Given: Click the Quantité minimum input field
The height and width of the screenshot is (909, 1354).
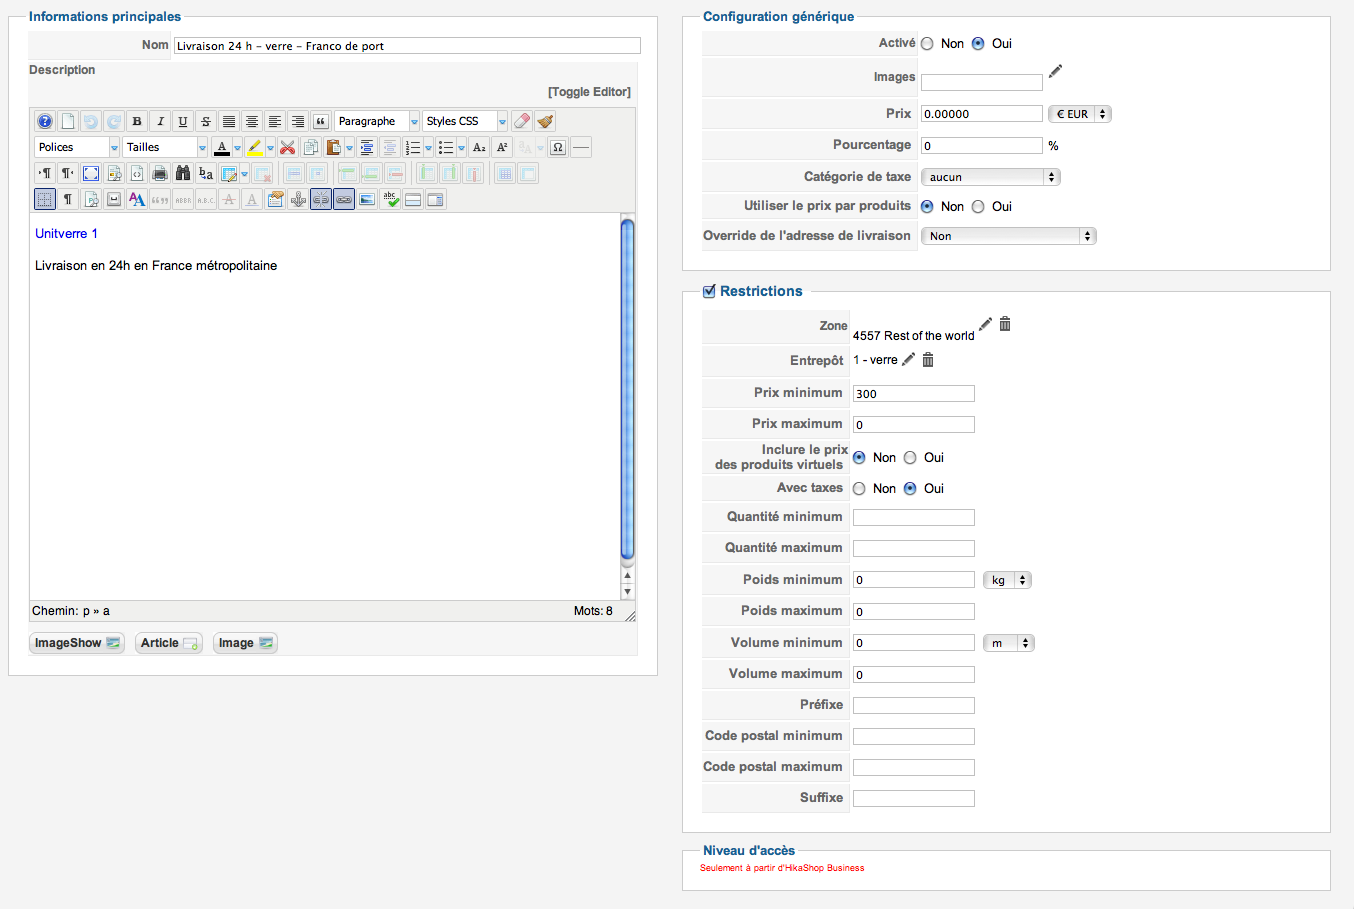Looking at the screenshot, I should pyautogui.click(x=913, y=518).
